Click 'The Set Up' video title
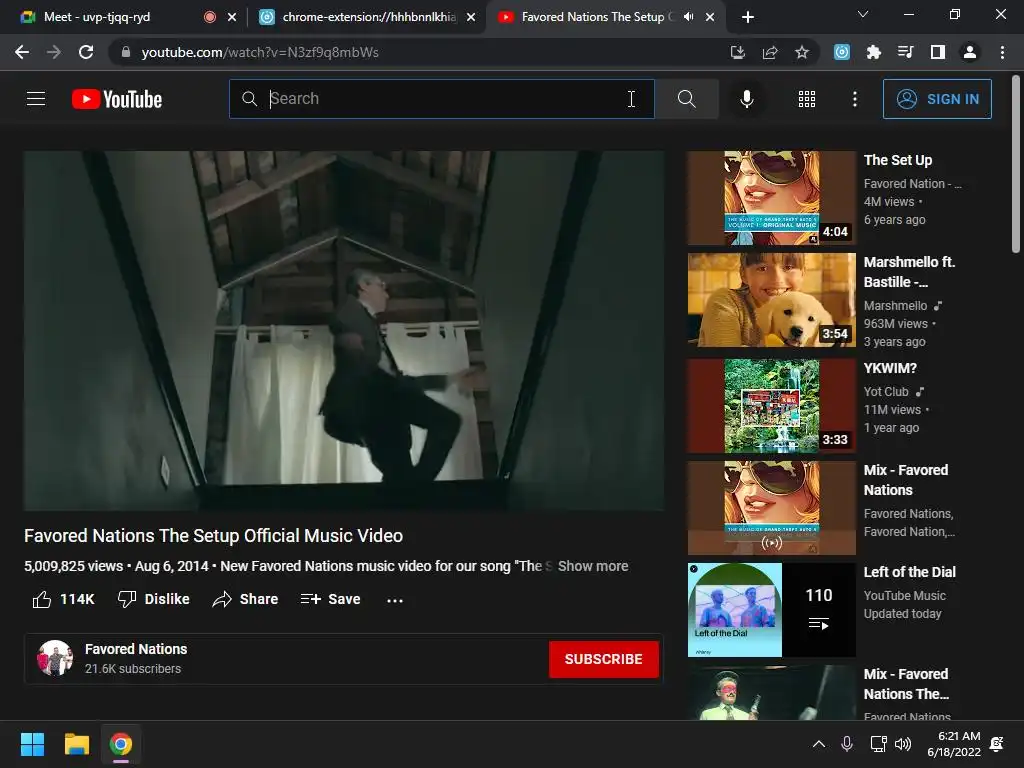The width and height of the screenshot is (1024, 768). [897, 160]
